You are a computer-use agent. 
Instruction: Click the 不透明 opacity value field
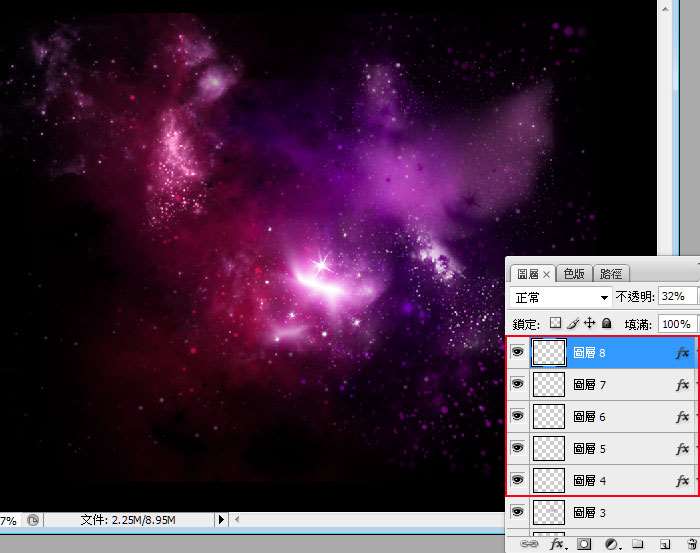677,297
